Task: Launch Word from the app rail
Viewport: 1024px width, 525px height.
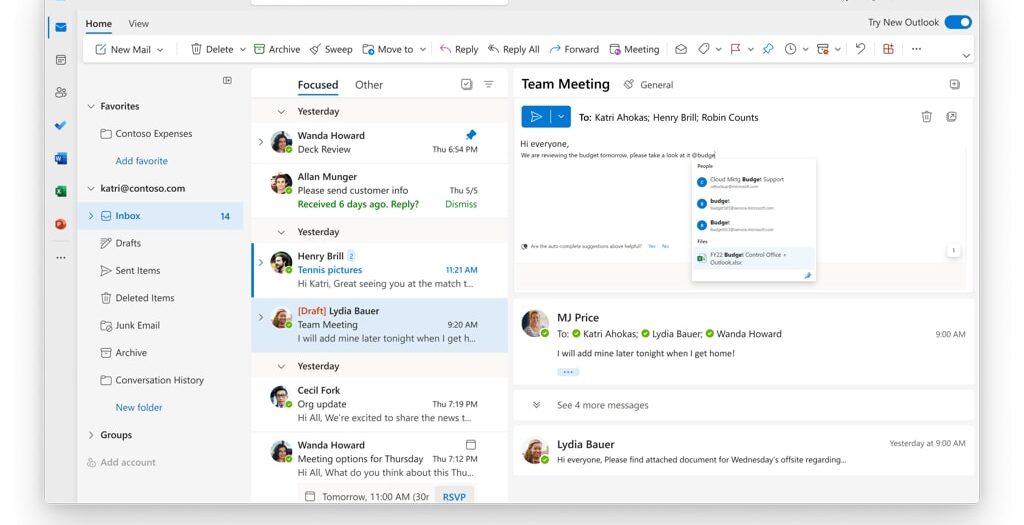Action: coord(61,158)
